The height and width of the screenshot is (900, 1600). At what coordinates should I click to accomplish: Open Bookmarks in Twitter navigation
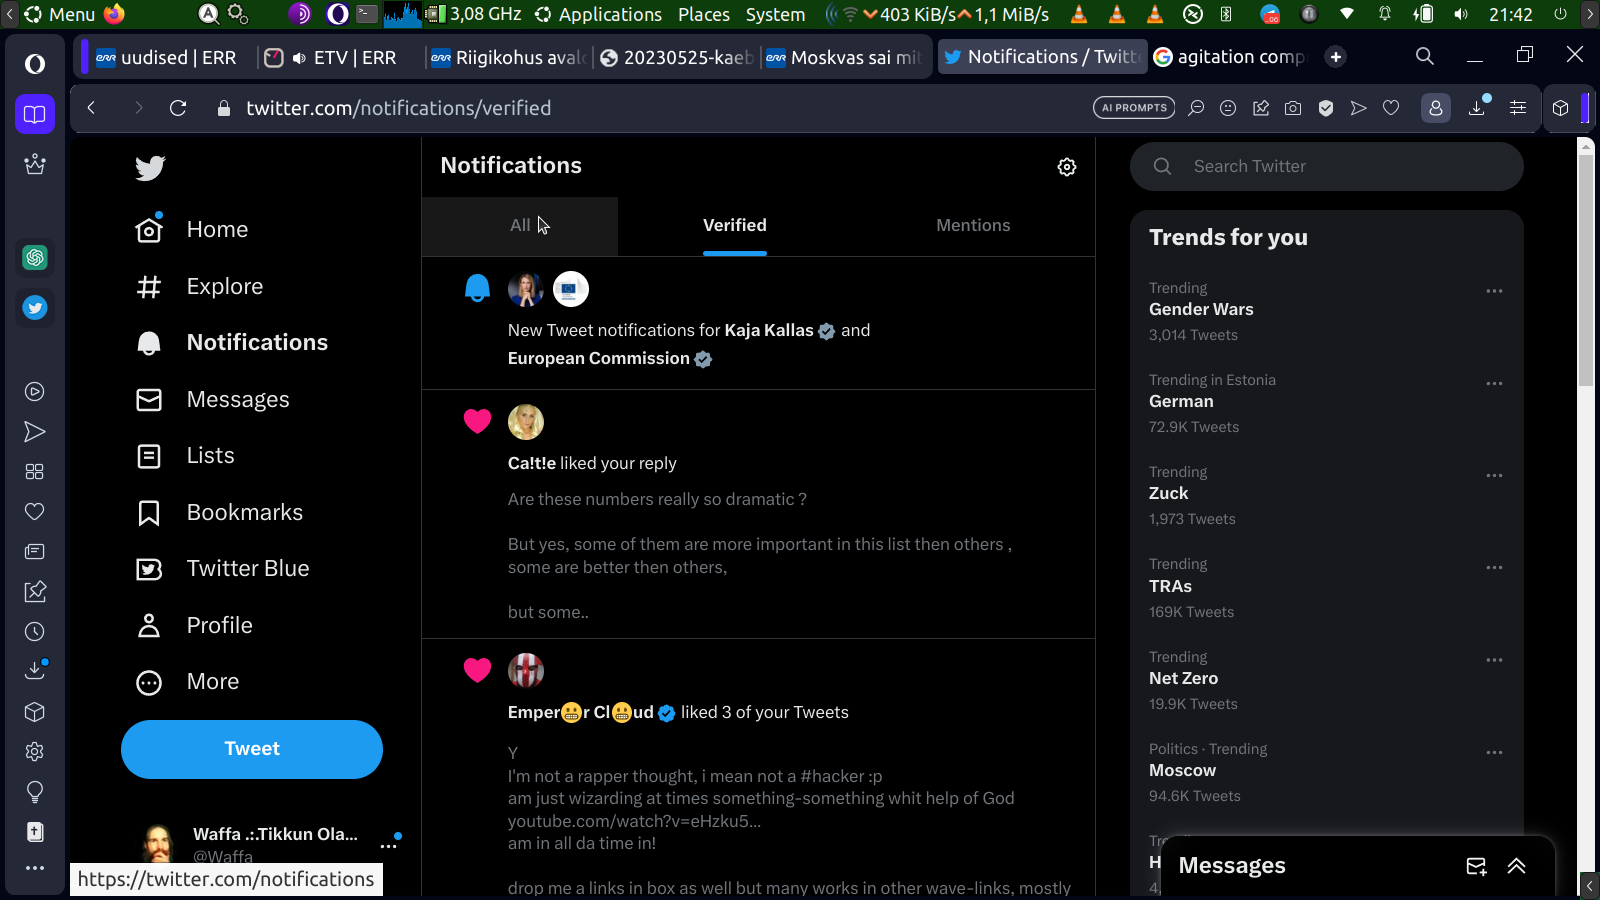[219, 513]
